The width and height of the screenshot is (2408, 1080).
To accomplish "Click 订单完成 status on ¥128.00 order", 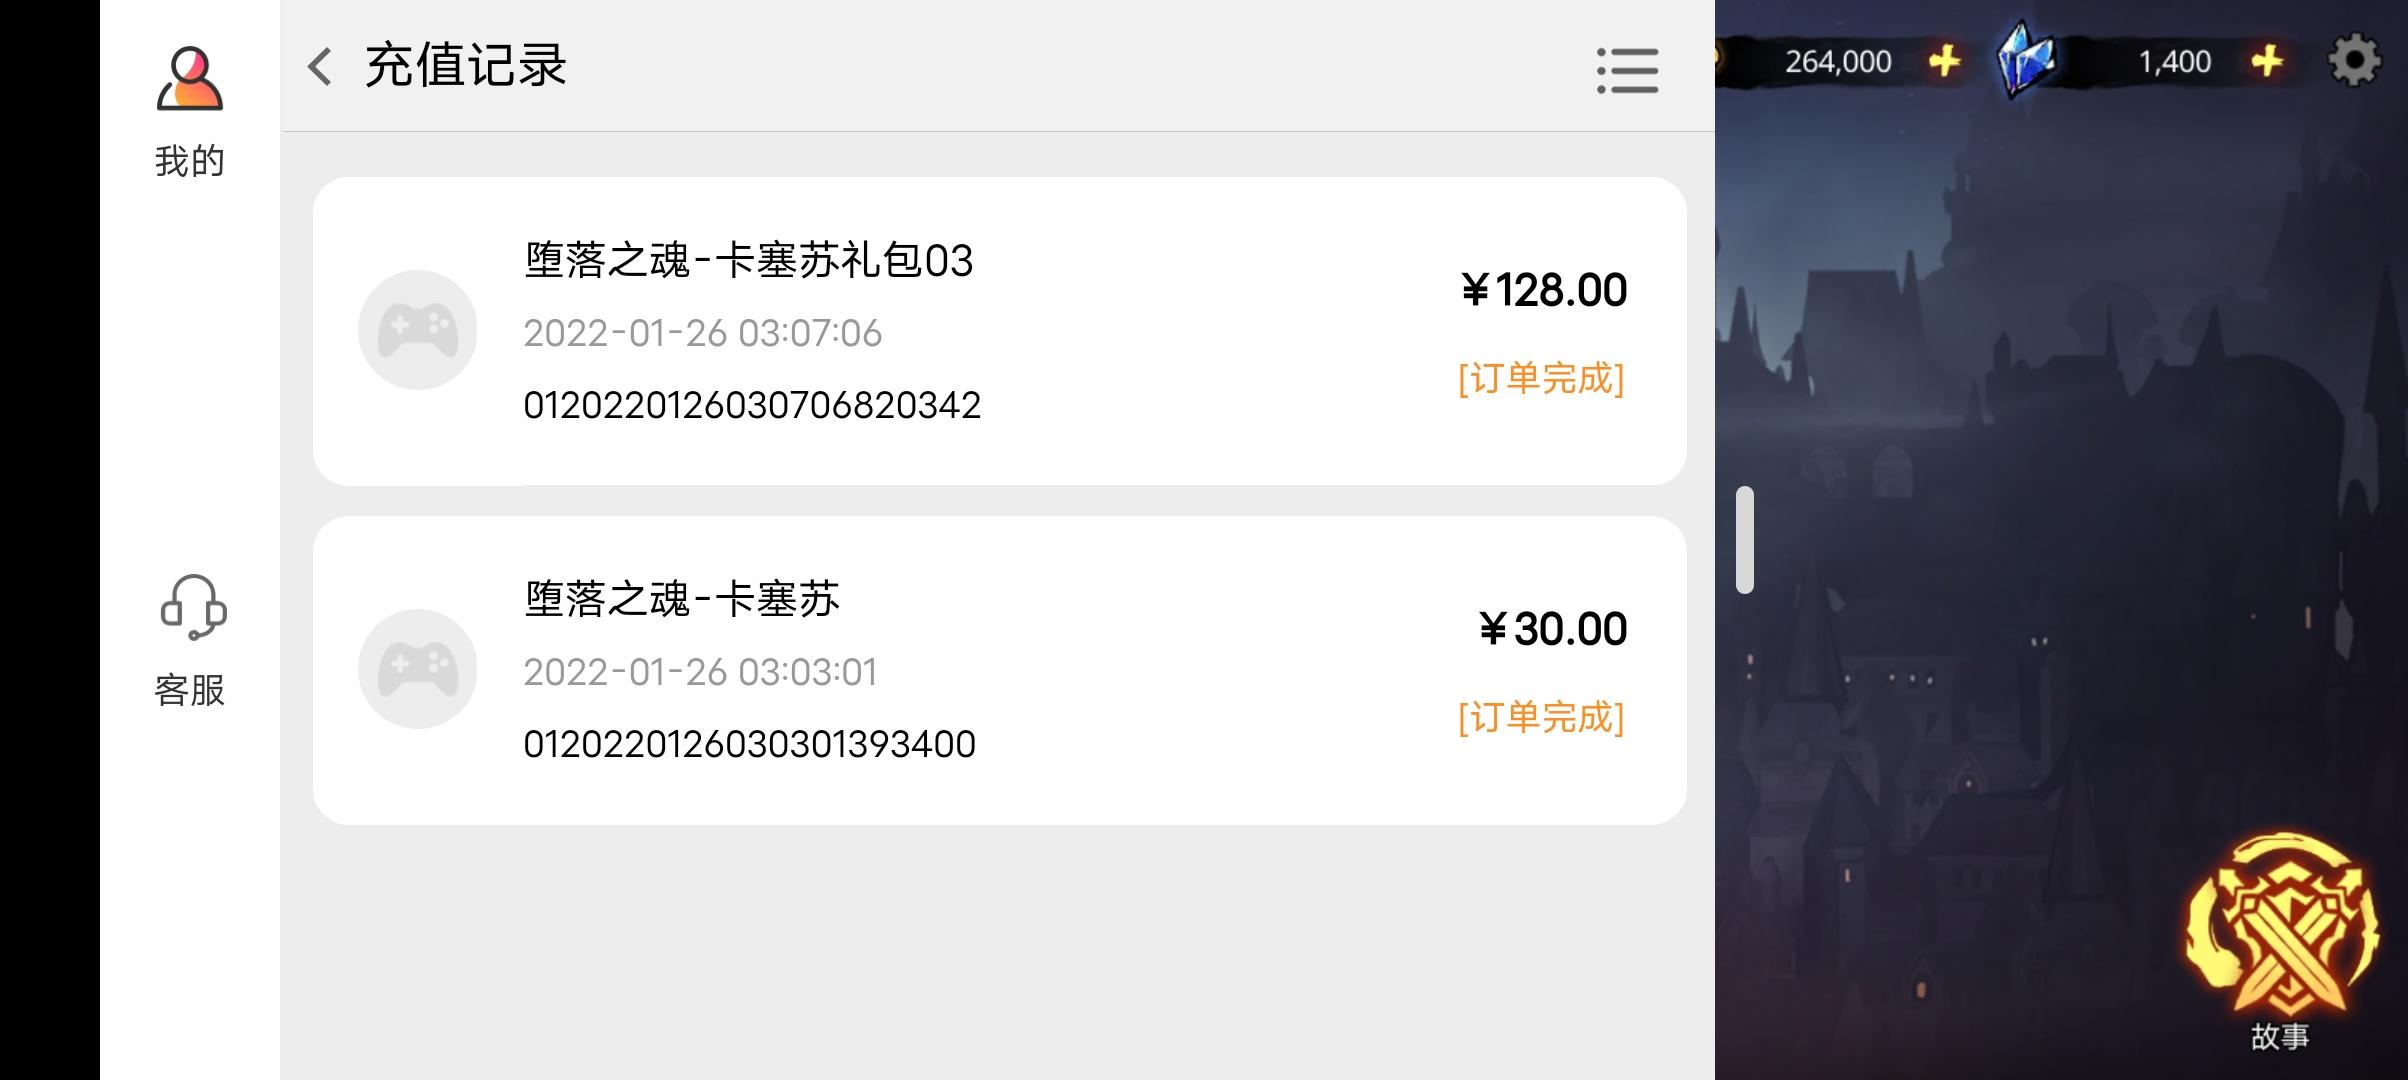I will [x=1541, y=379].
